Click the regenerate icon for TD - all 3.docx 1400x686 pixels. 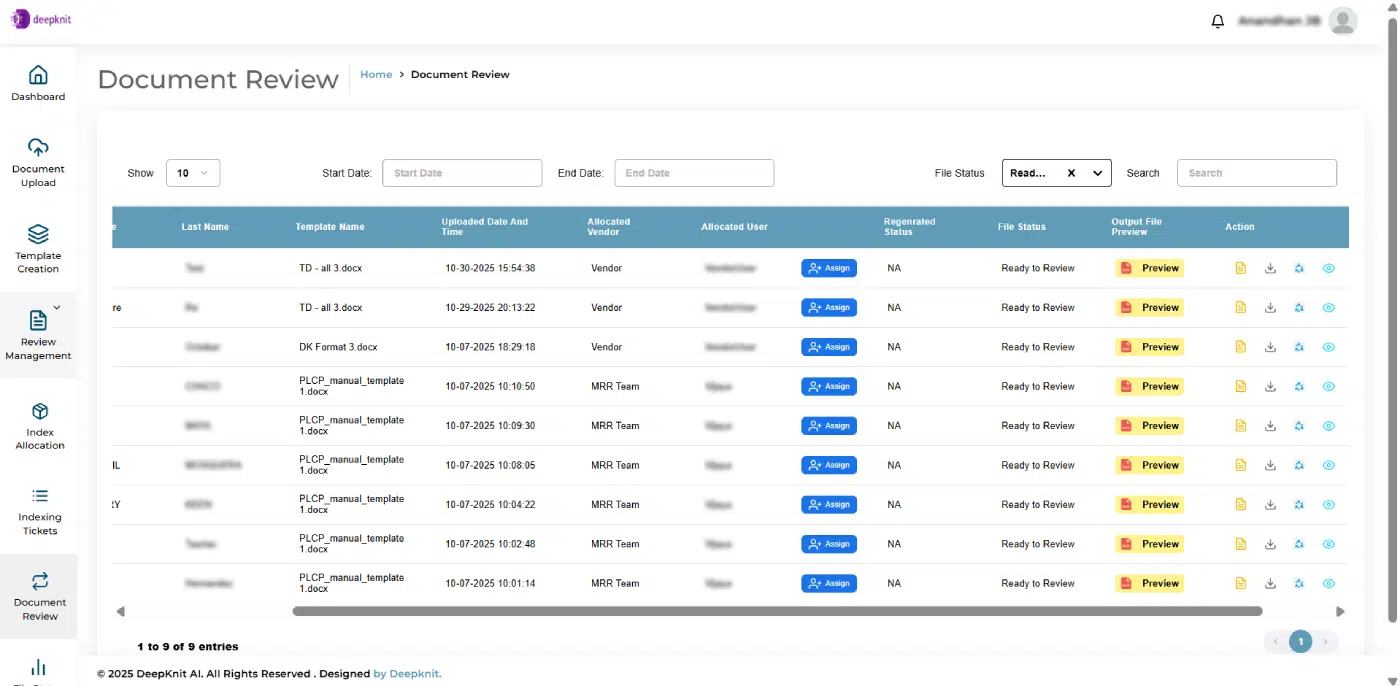[1299, 268]
